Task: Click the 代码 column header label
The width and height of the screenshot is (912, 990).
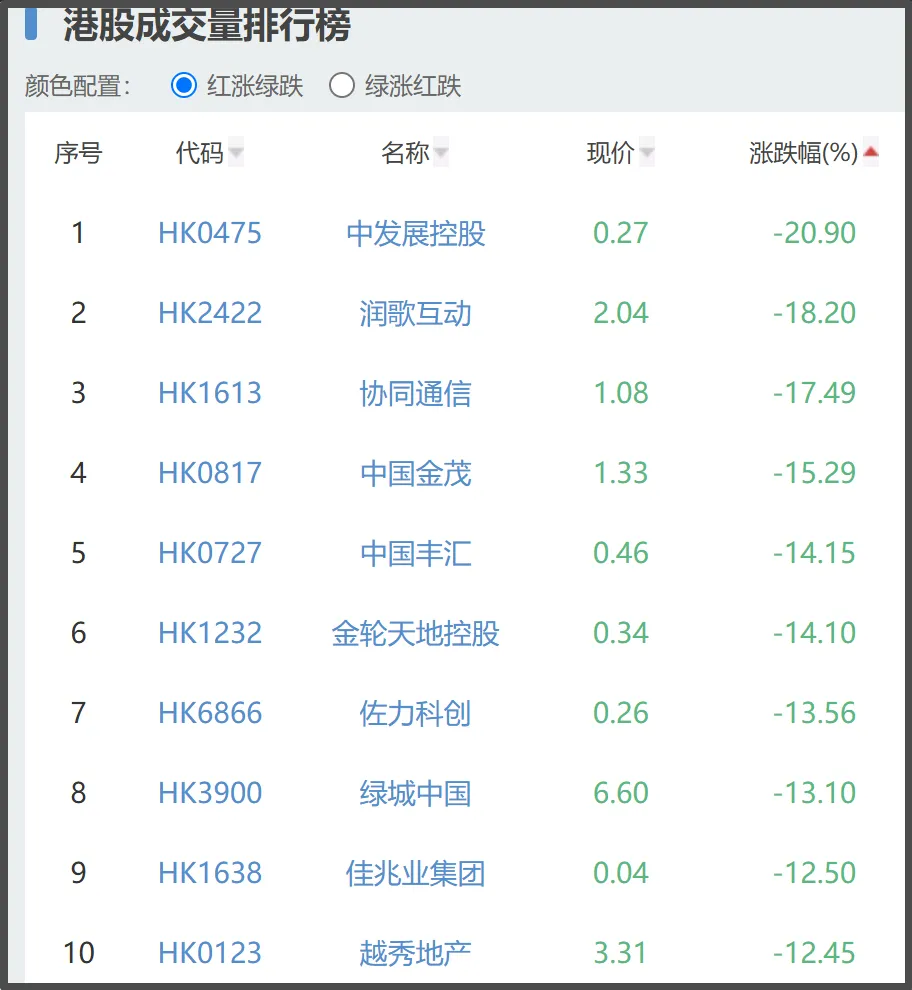Action: point(200,153)
